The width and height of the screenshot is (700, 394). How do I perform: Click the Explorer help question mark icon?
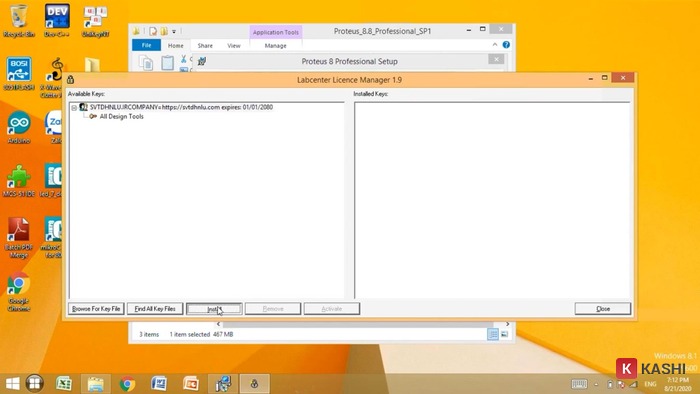pos(506,45)
